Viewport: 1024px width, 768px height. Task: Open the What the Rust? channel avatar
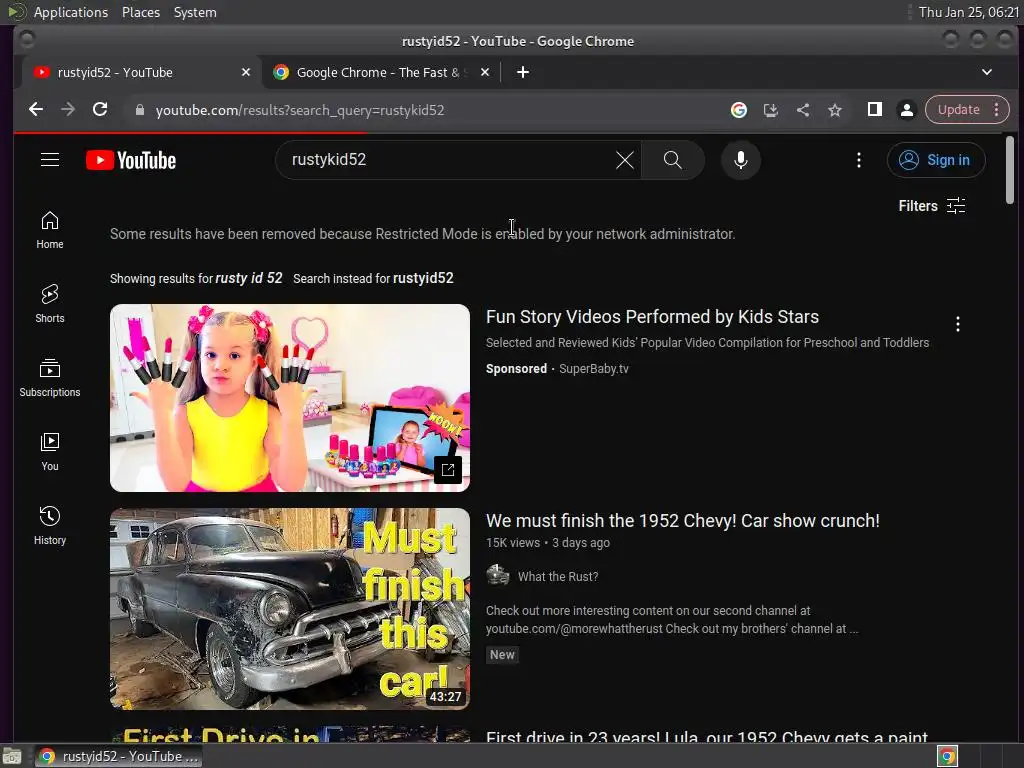[498, 576]
